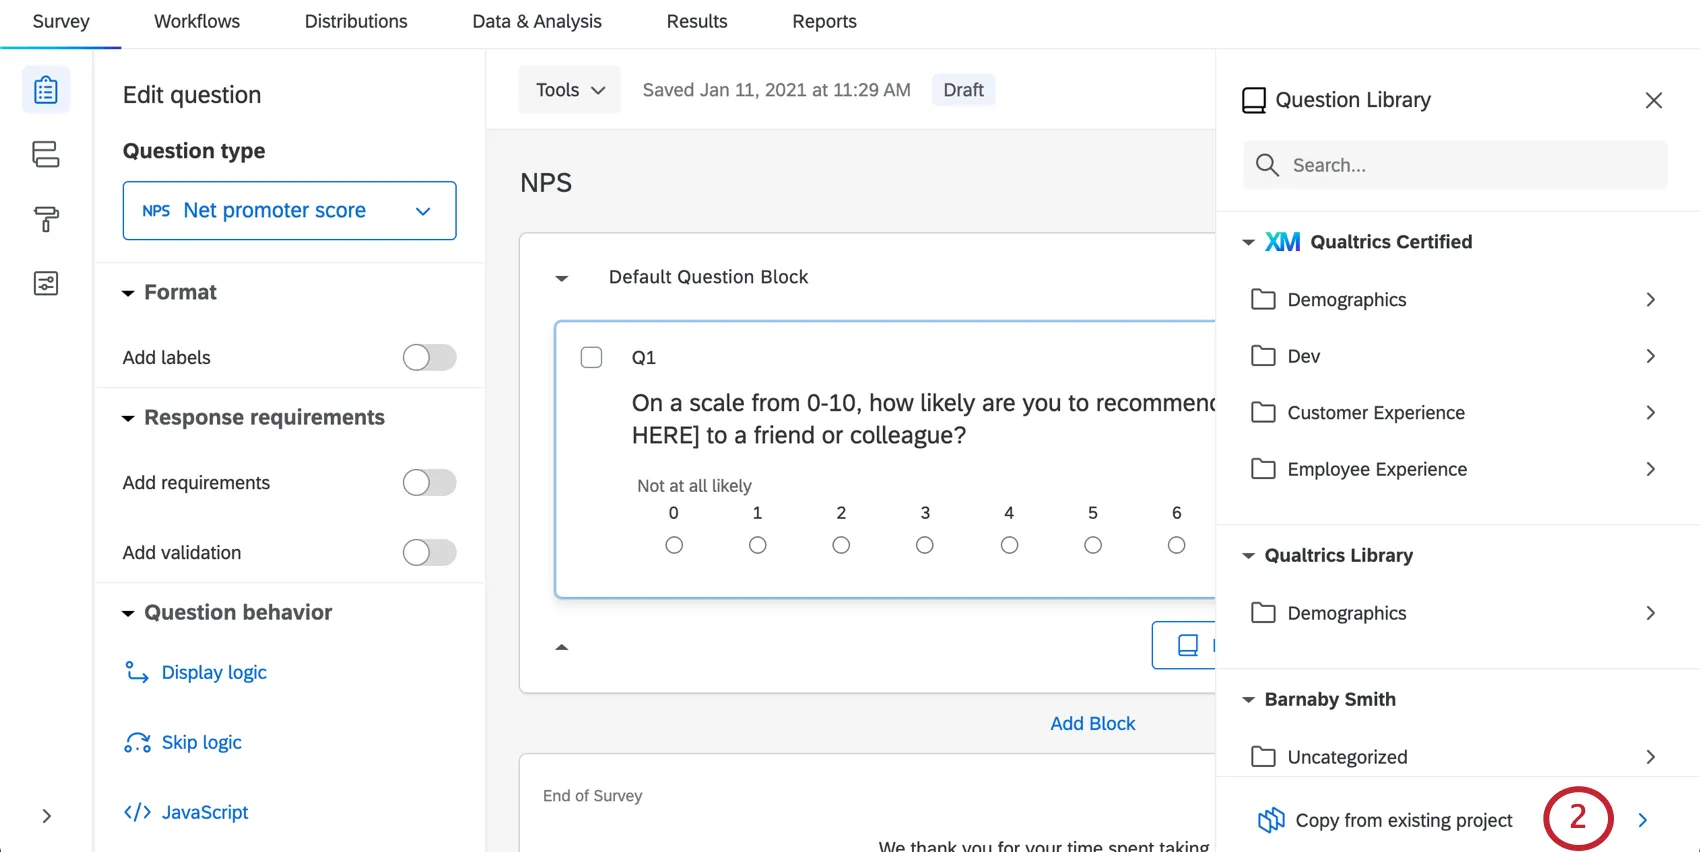Click the Skip logic icon

(x=137, y=742)
